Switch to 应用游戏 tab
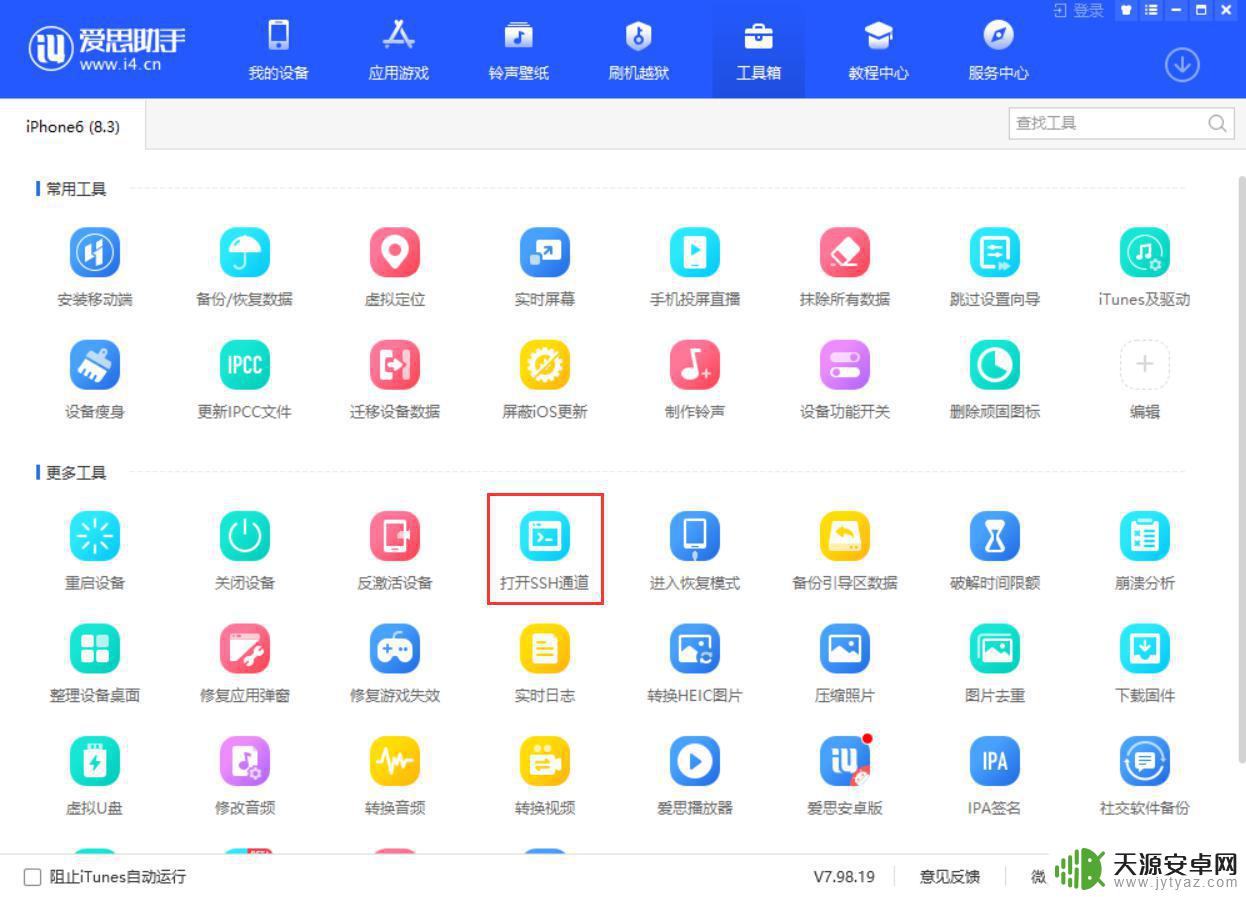Viewport: 1246px width, 897px height. (399, 49)
